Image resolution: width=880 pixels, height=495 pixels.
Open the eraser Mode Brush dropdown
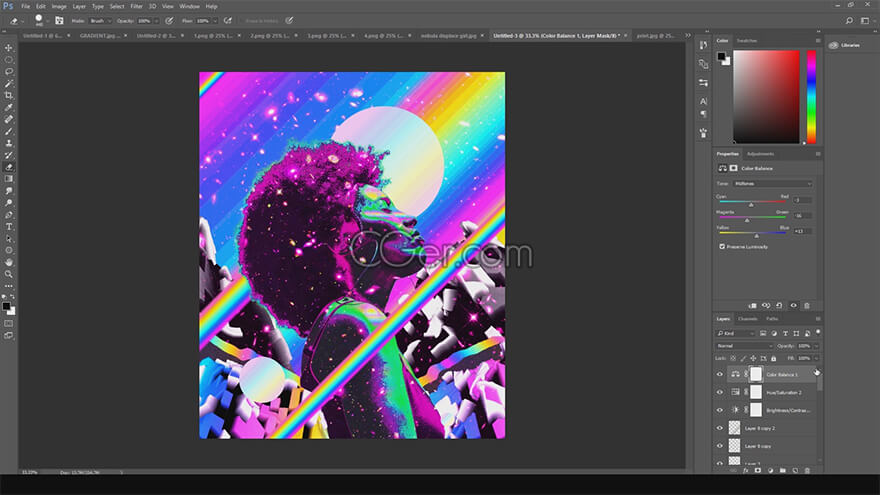(x=100, y=21)
